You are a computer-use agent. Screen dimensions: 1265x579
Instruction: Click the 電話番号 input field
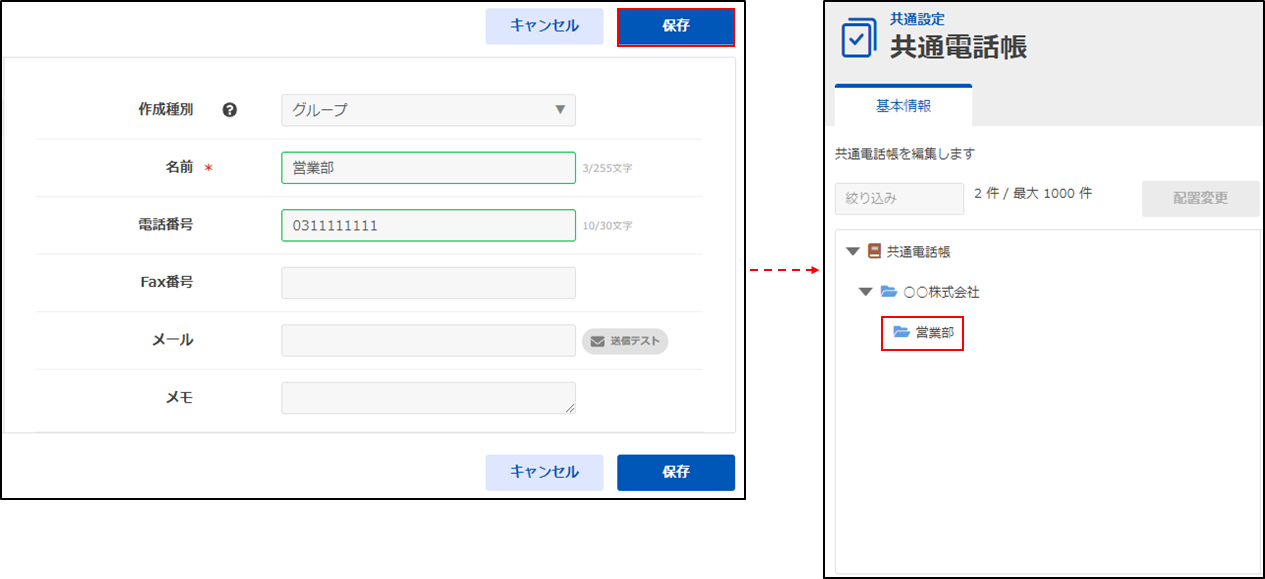coord(428,226)
